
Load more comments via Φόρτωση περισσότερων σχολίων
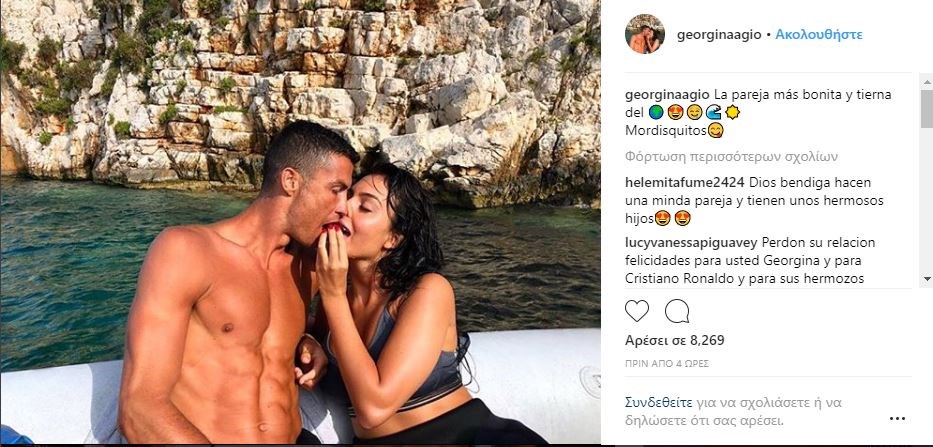(x=731, y=157)
